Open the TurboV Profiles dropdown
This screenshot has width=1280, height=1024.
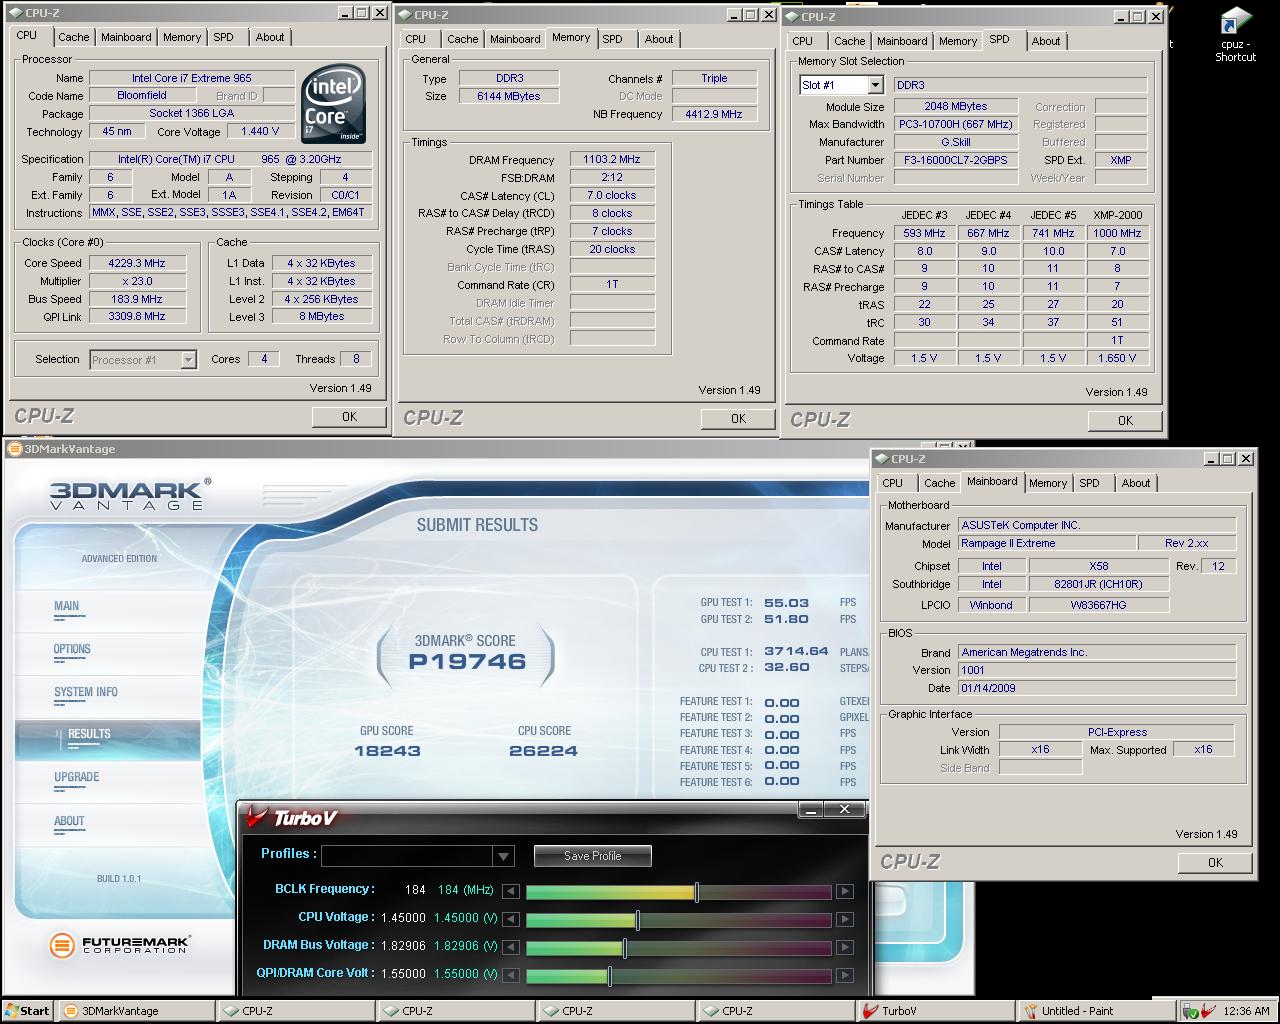(x=503, y=856)
